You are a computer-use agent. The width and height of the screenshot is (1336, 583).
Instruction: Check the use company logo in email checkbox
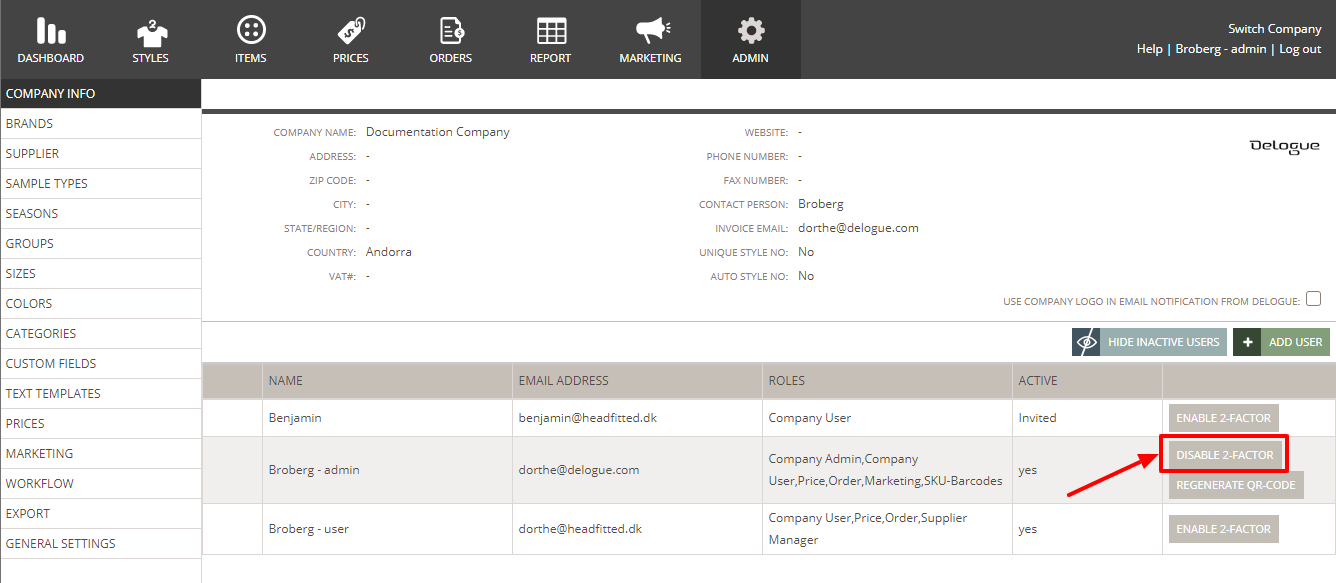(1313, 299)
